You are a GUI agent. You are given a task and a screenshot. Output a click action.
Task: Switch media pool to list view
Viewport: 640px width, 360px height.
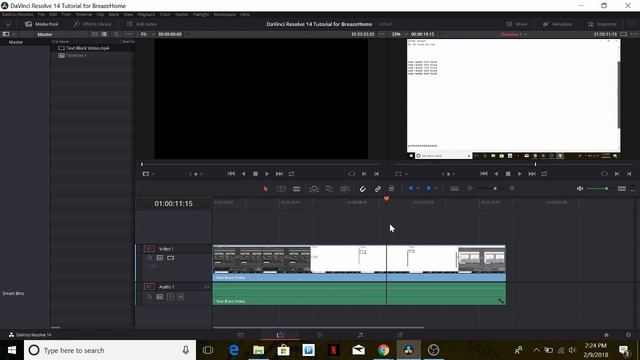pyautogui.click(x=104, y=34)
